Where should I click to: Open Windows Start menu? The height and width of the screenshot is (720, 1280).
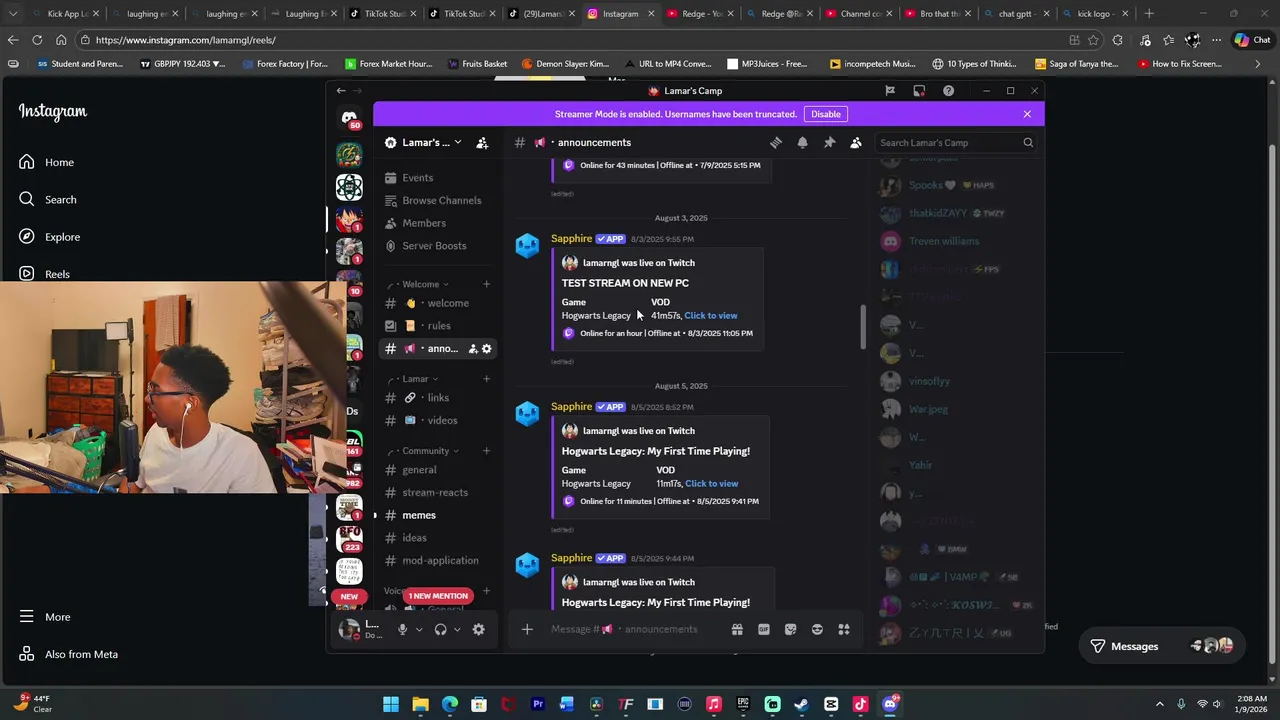391,704
